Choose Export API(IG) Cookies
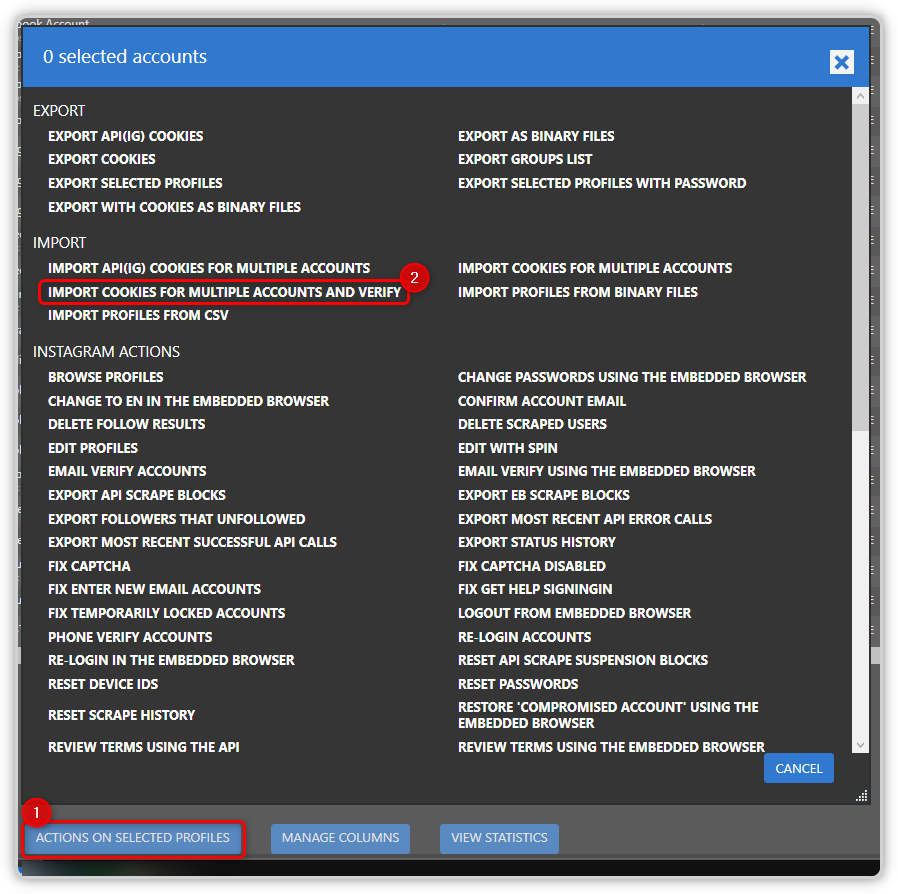Viewport: 898px width, 894px height. click(x=125, y=136)
